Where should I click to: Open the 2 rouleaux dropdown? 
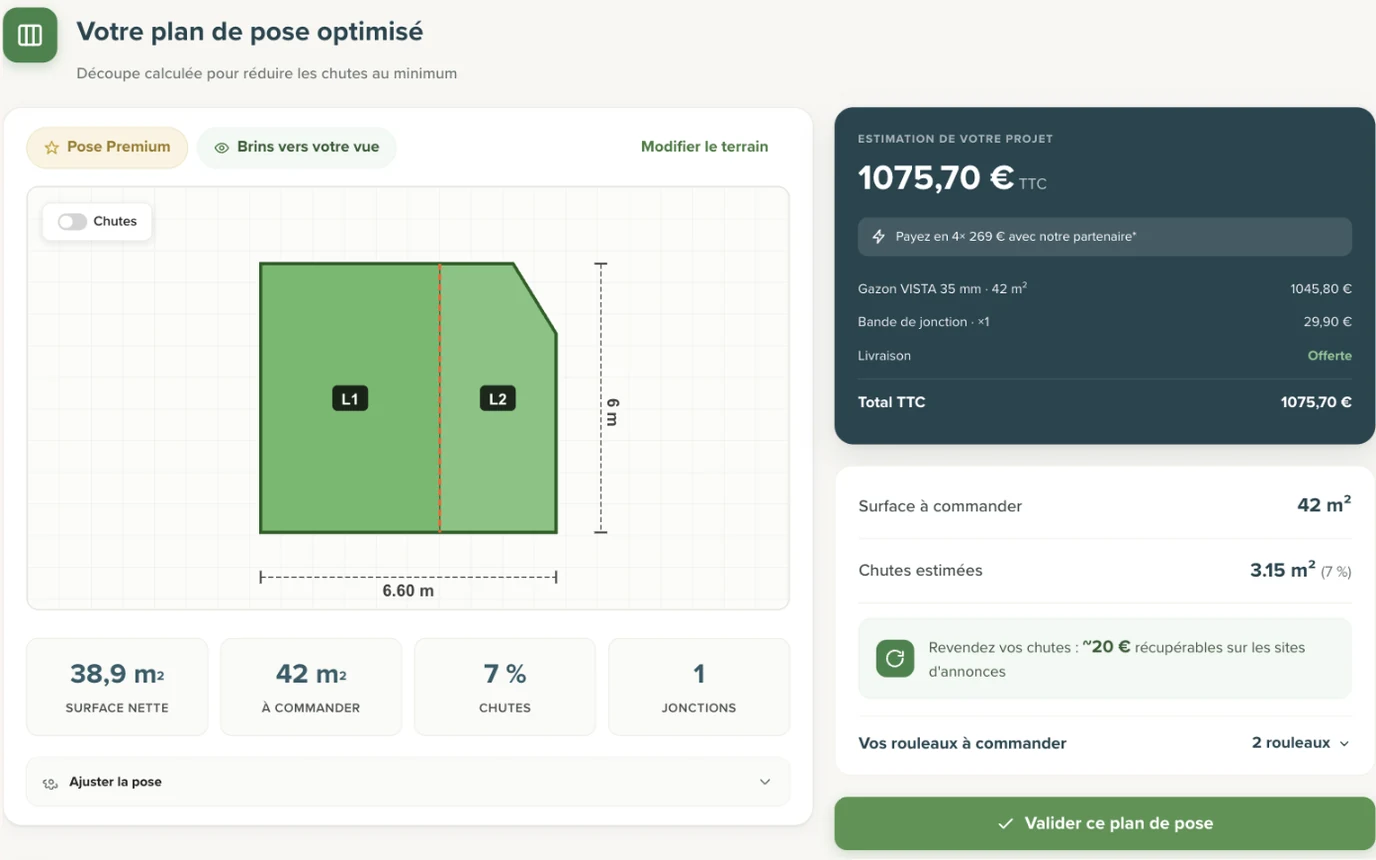point(1301,743)
